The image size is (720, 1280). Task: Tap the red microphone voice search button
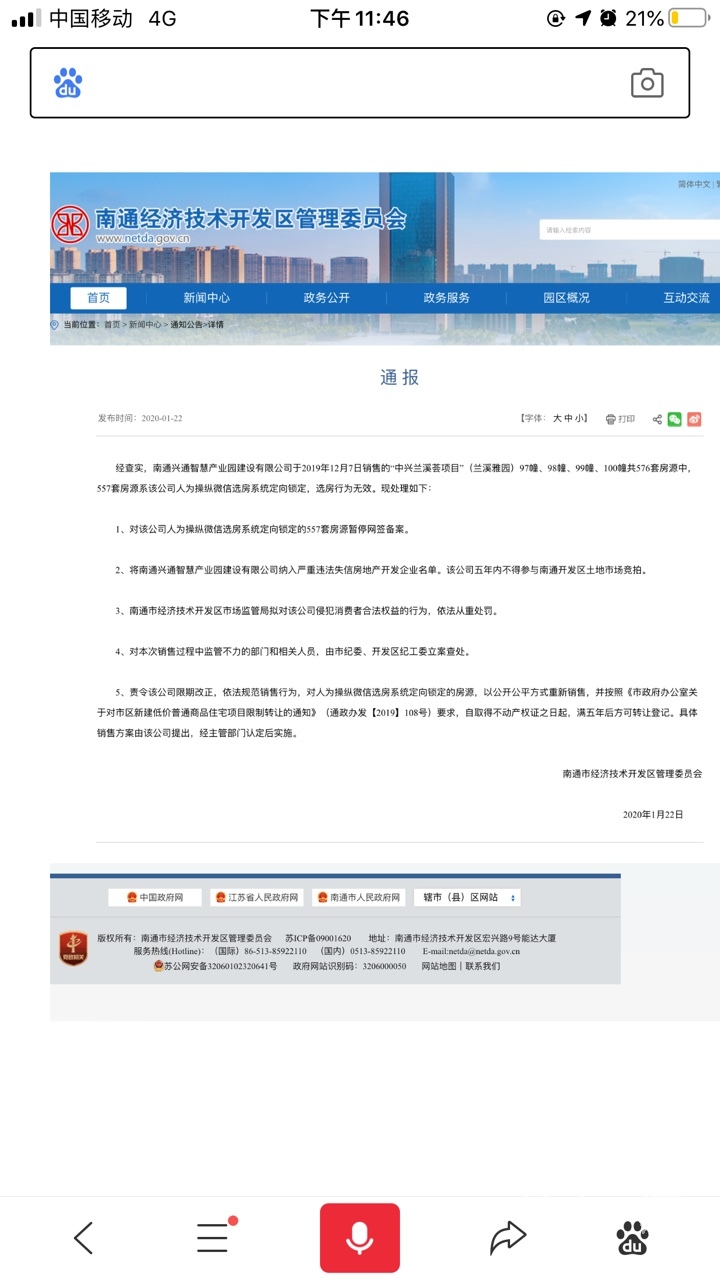click(360, 1238)
